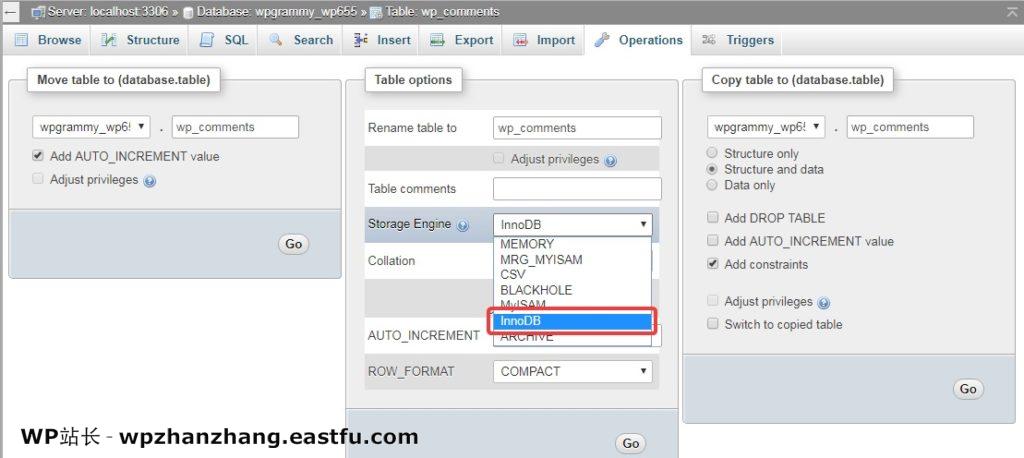Click the Export icon
The image size is (1024, 458).
click(x=438, y=40)
